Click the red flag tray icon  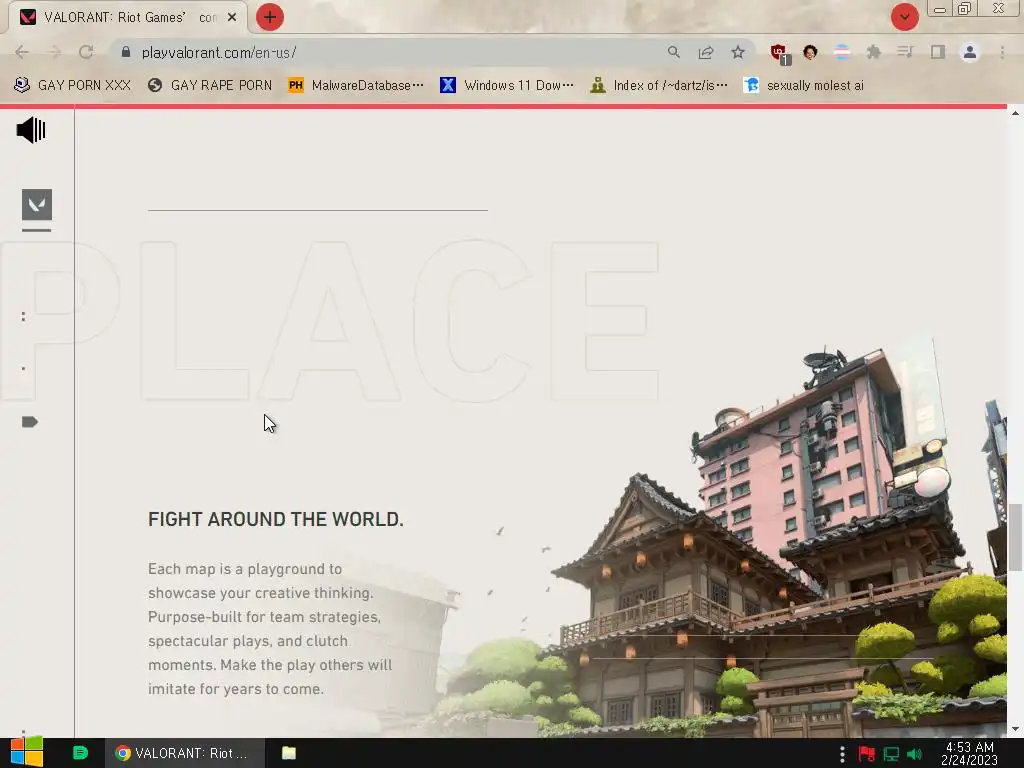point(867,754)
